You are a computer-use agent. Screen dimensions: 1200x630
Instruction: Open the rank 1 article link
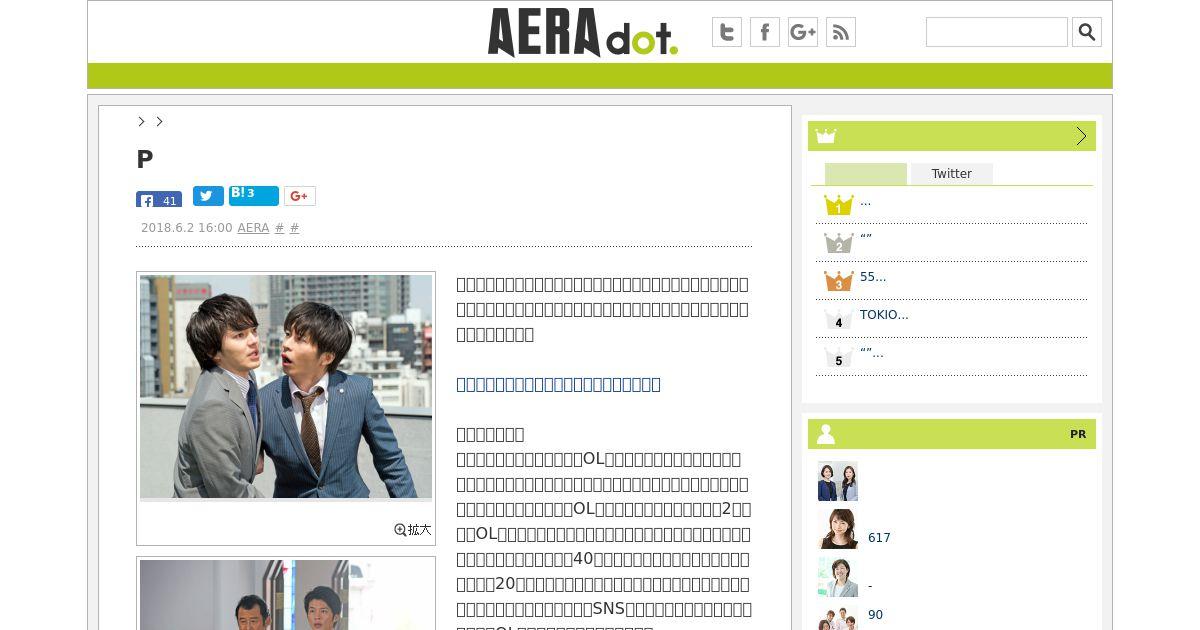(865, 201)
